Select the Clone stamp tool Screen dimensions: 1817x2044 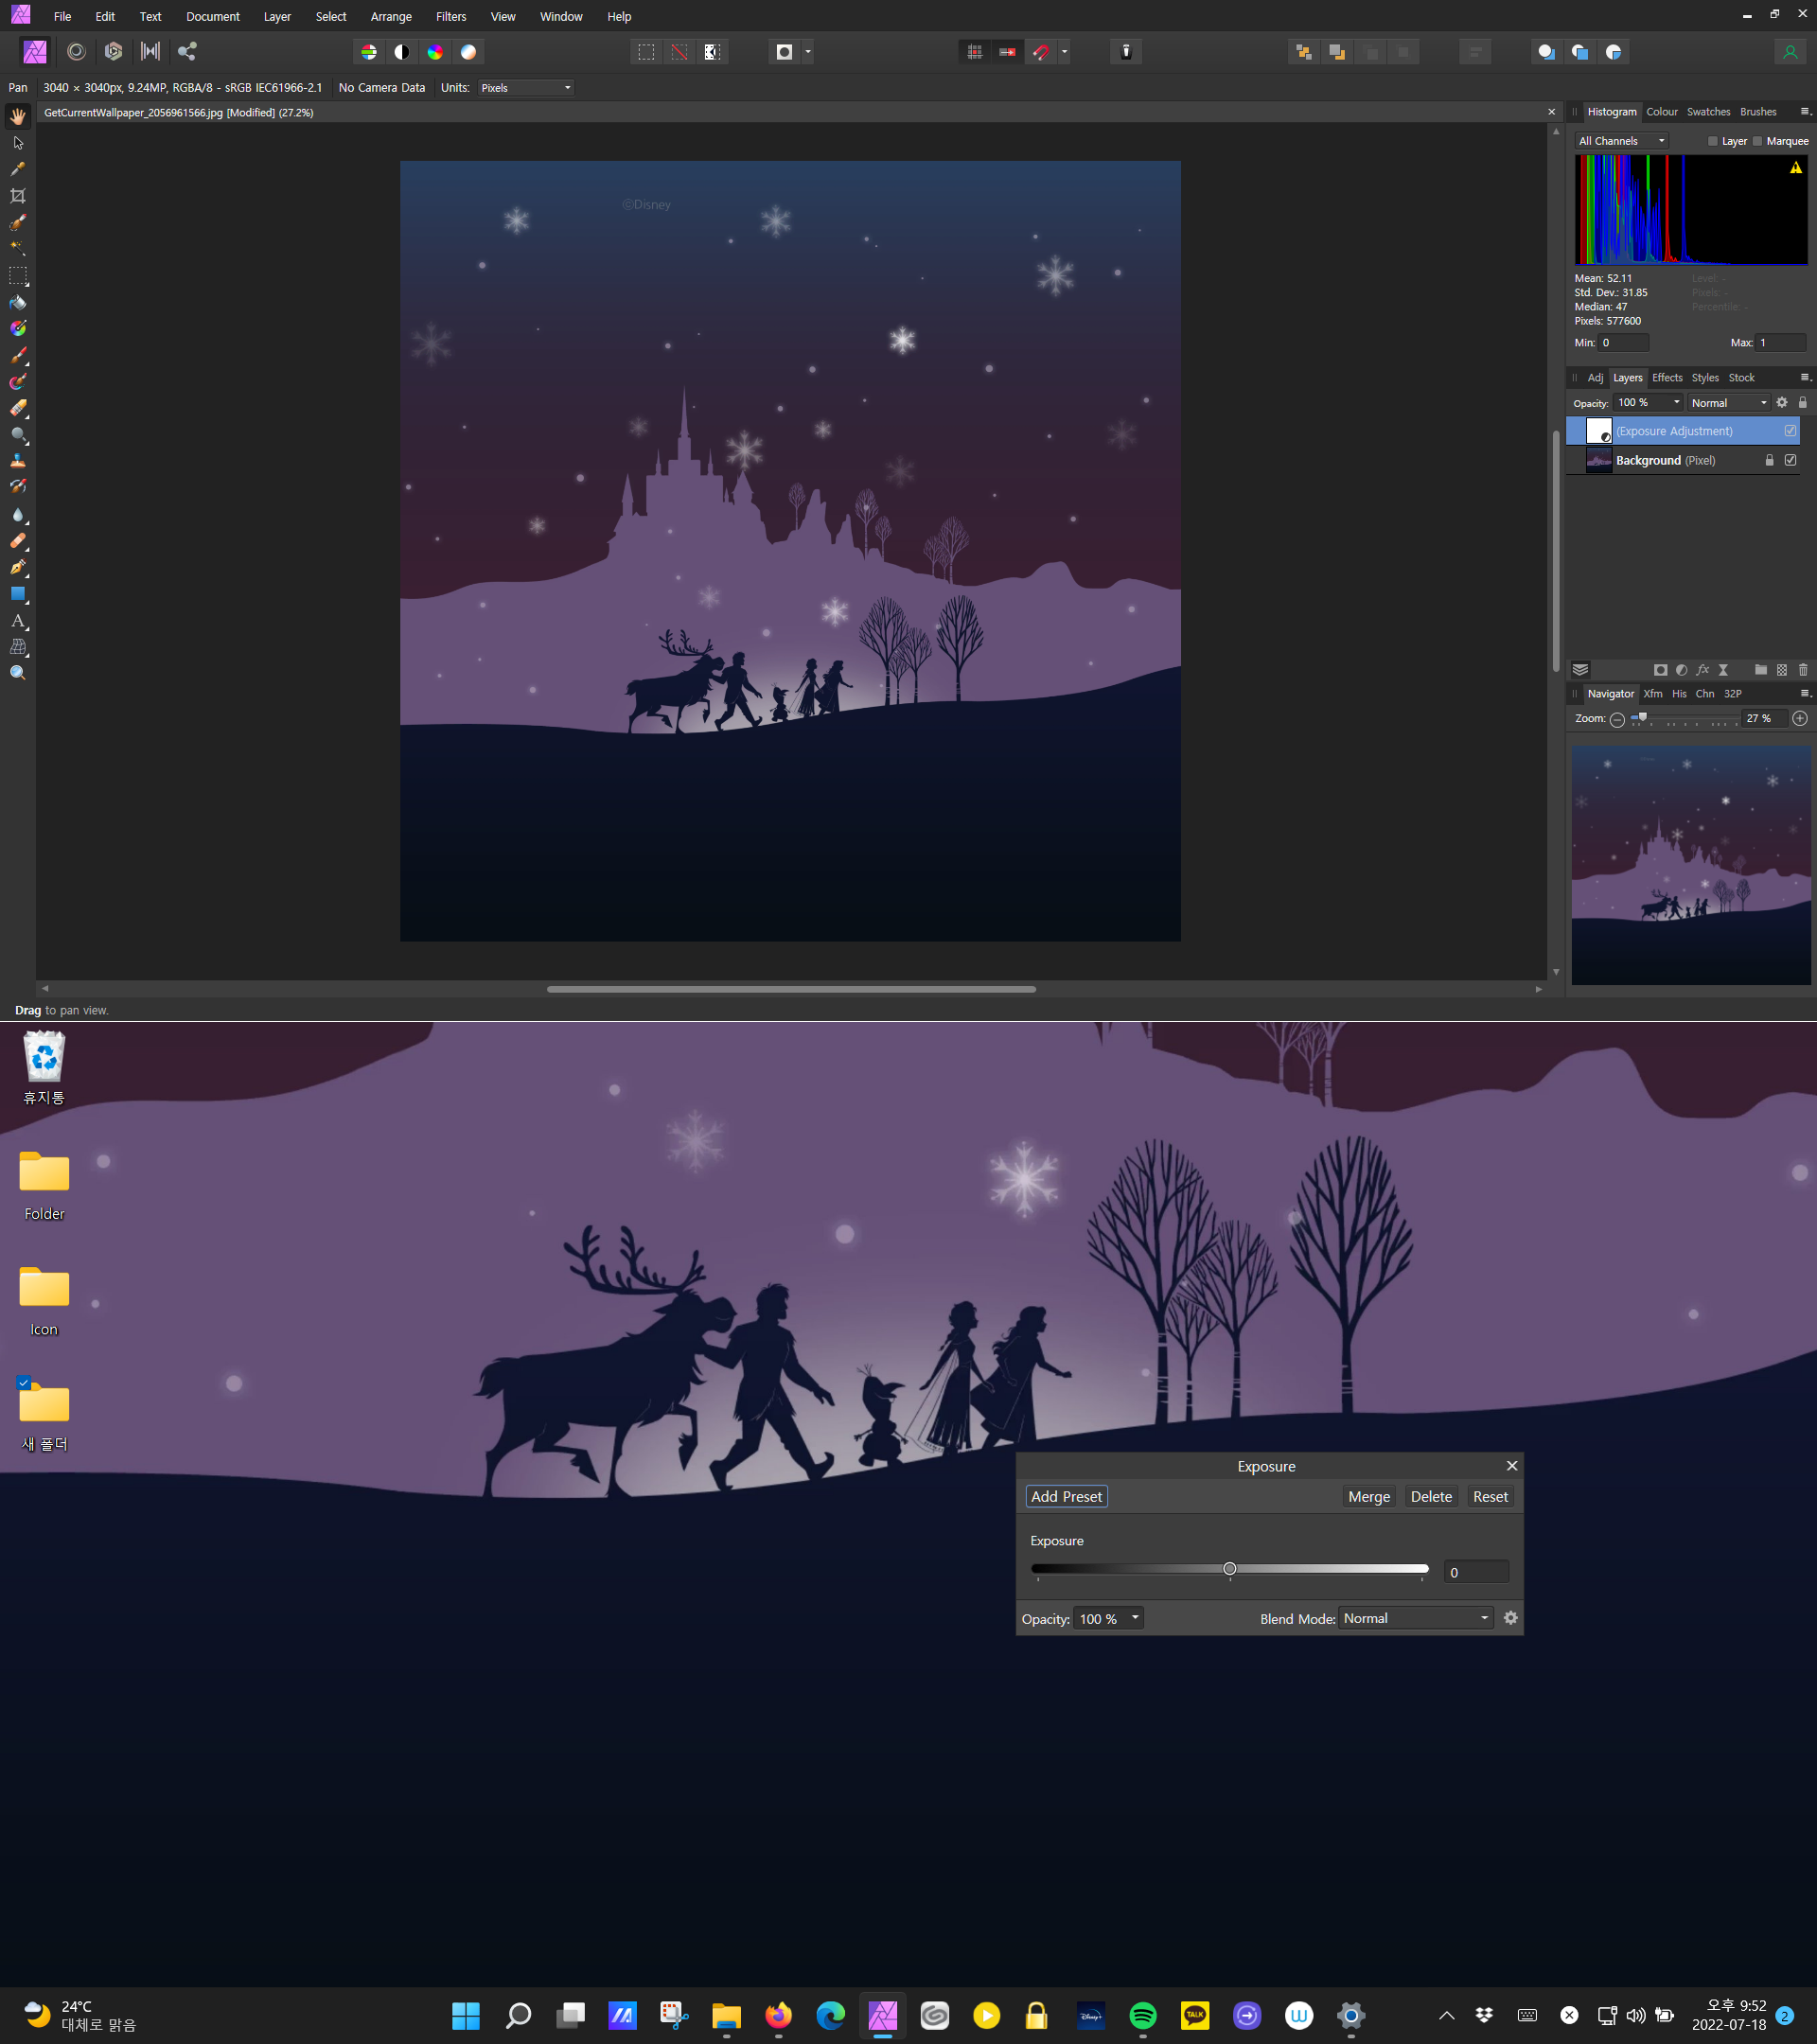point(18,461)
